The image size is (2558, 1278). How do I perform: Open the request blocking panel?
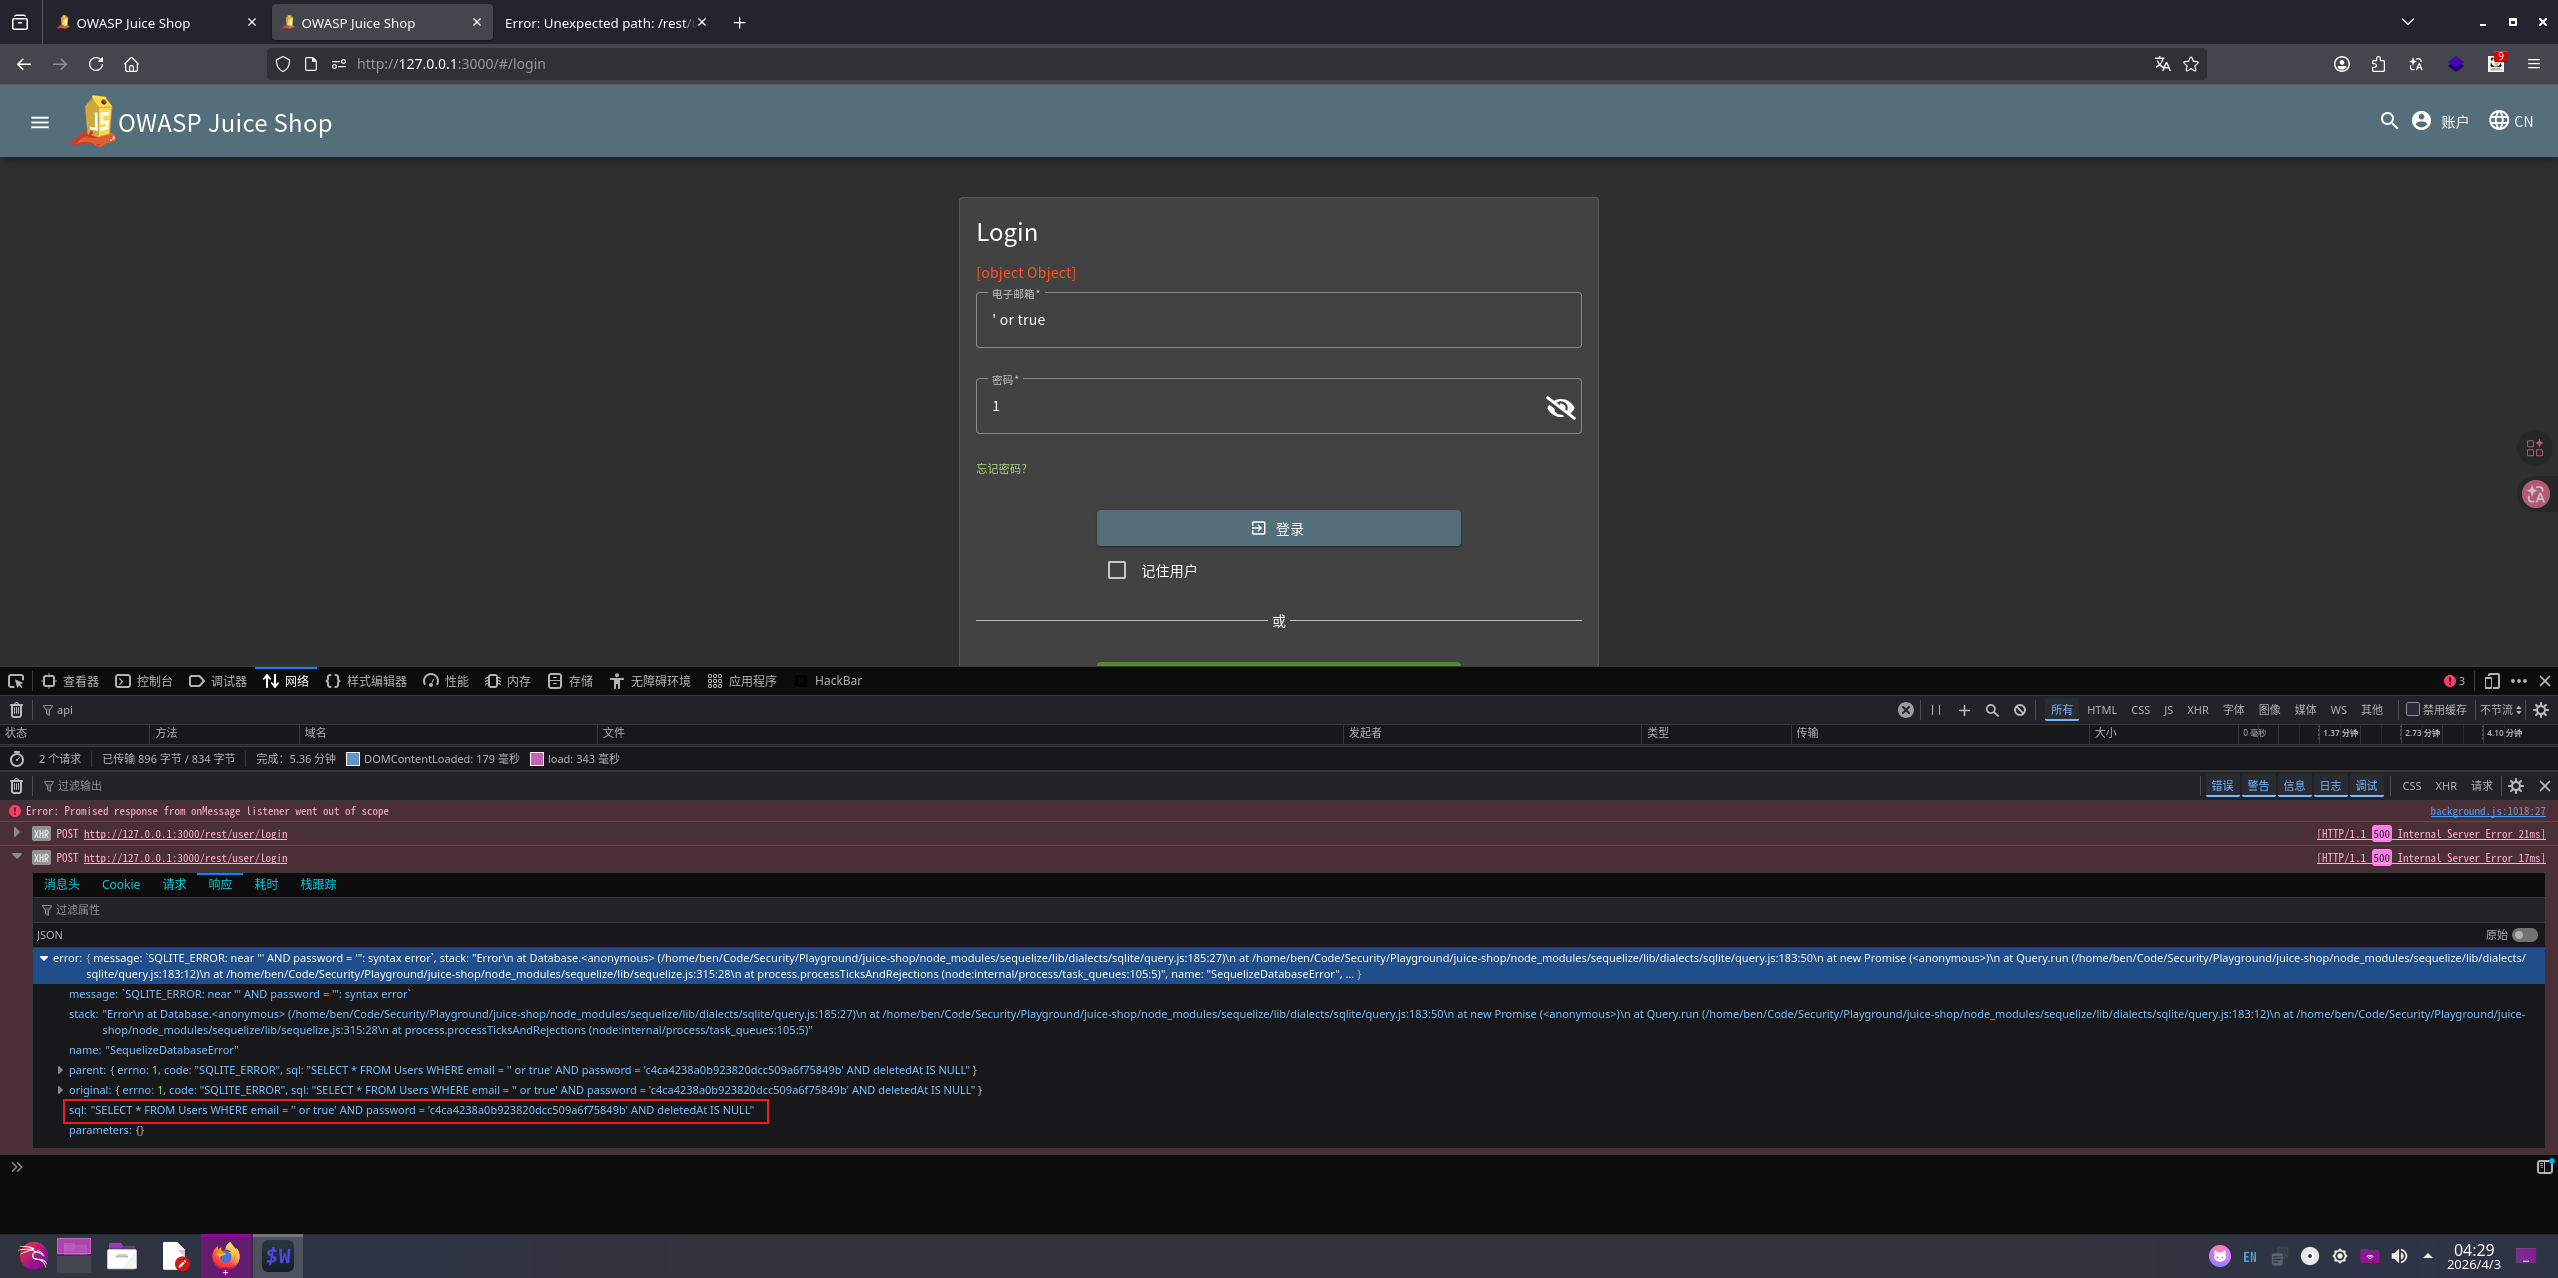click(x=2020, y=710)
